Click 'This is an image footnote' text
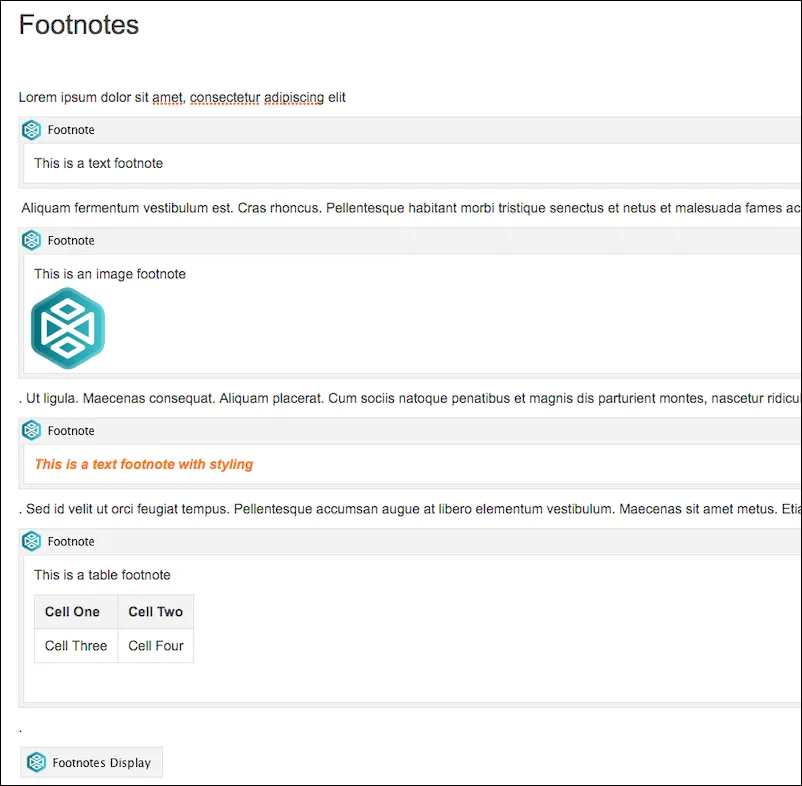The width and height of the screenshot is (802, 786). coord(110,274)
